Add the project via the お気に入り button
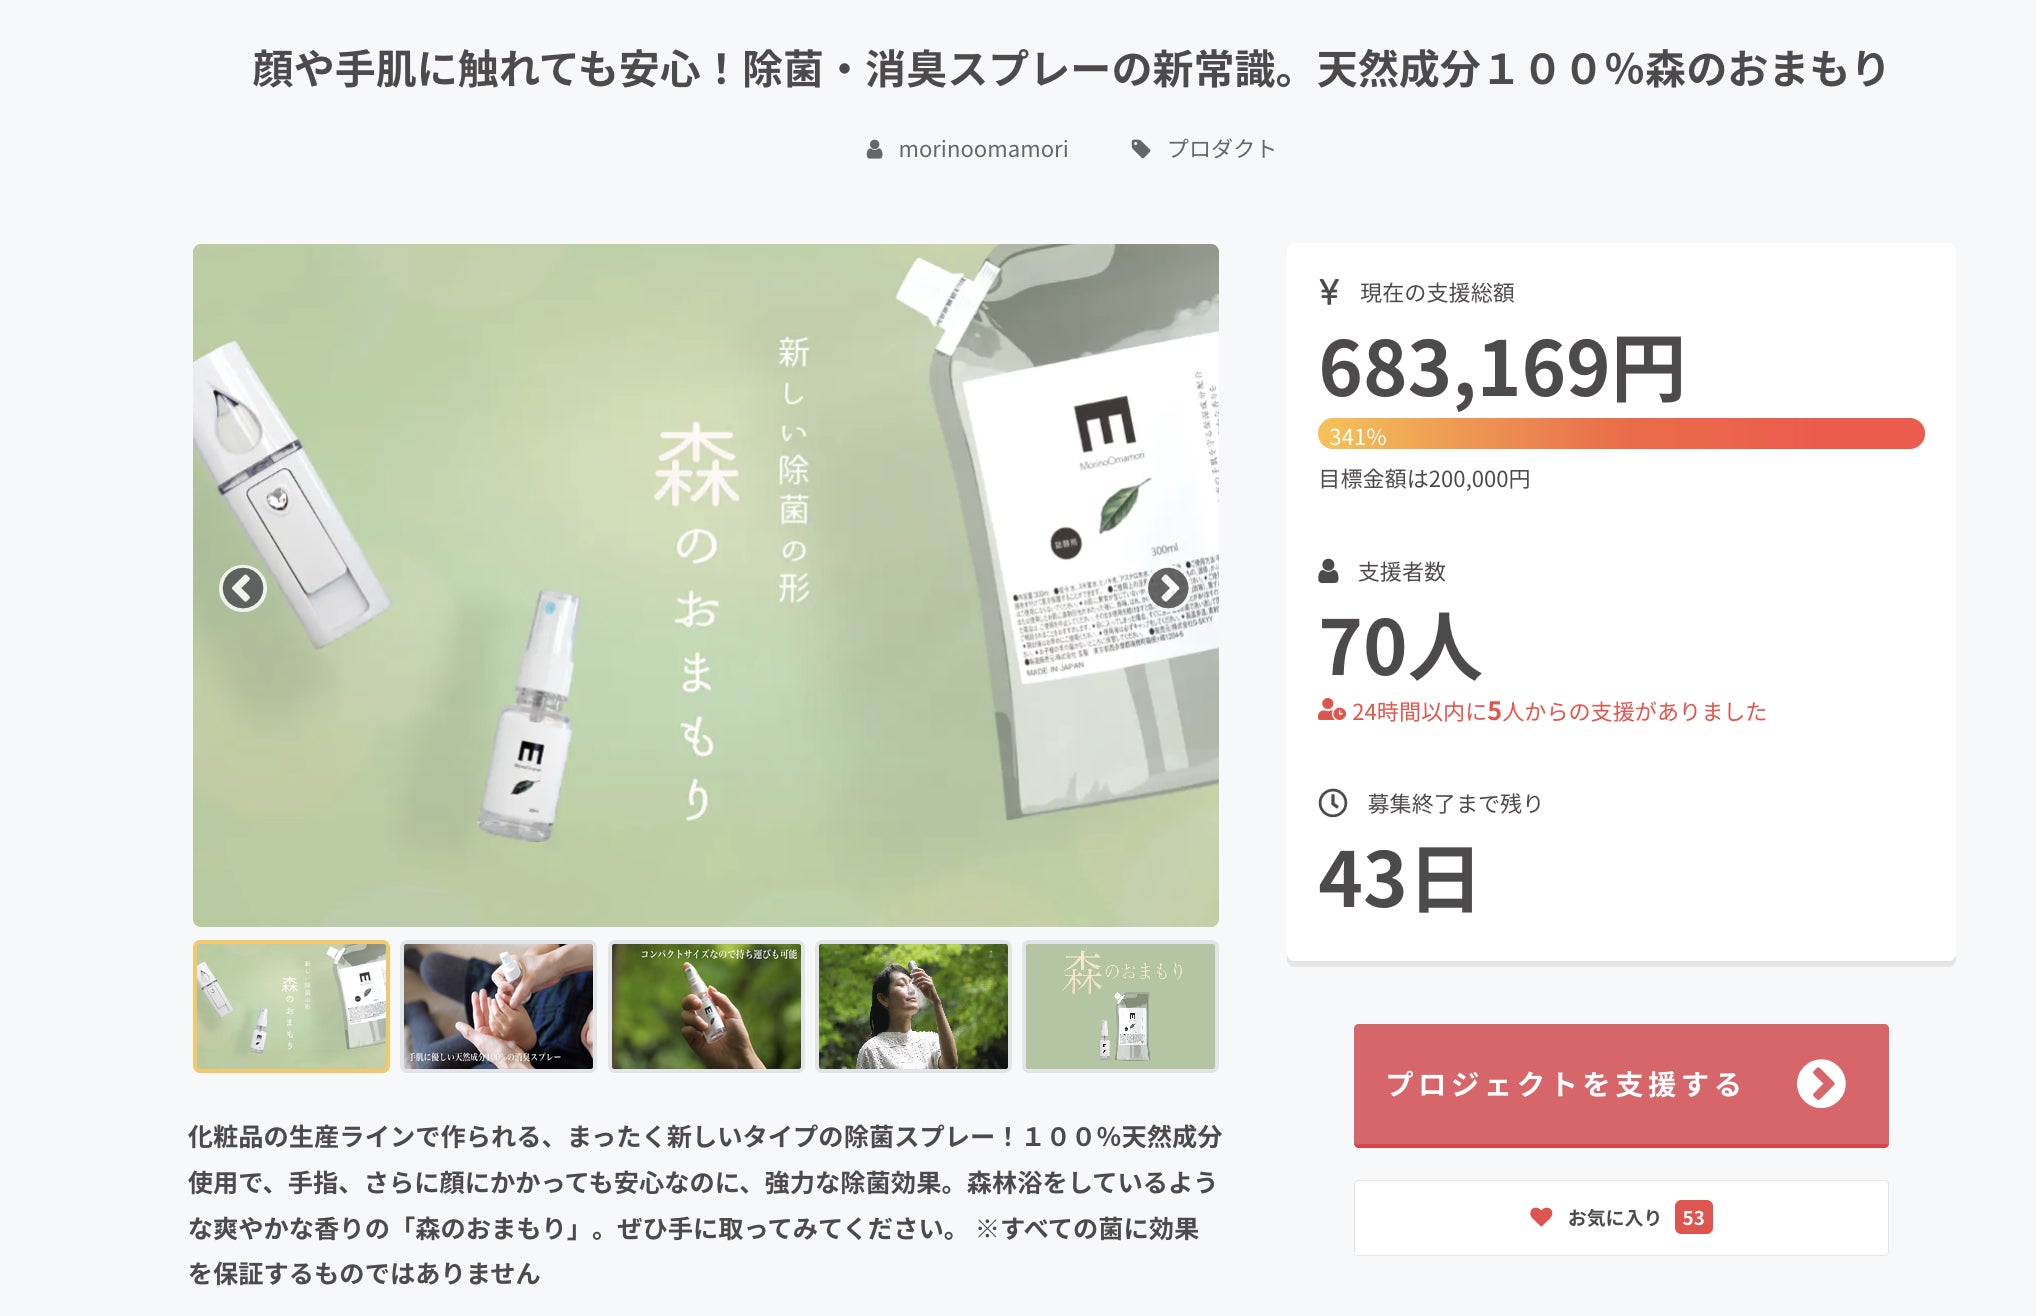 pyautogui.click(x=1621, y=1218)
